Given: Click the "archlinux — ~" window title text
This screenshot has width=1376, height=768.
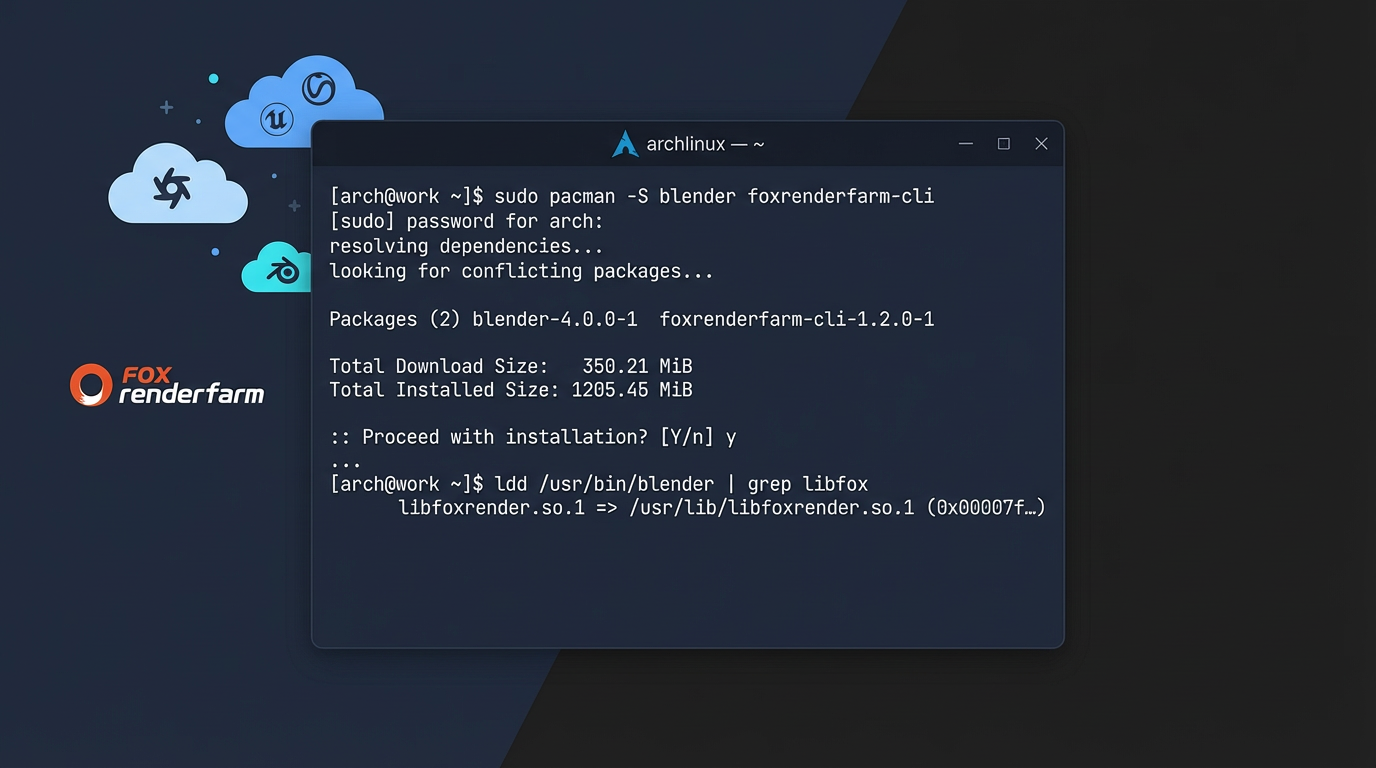Looking at the screenshot, I should click(705, 144).
